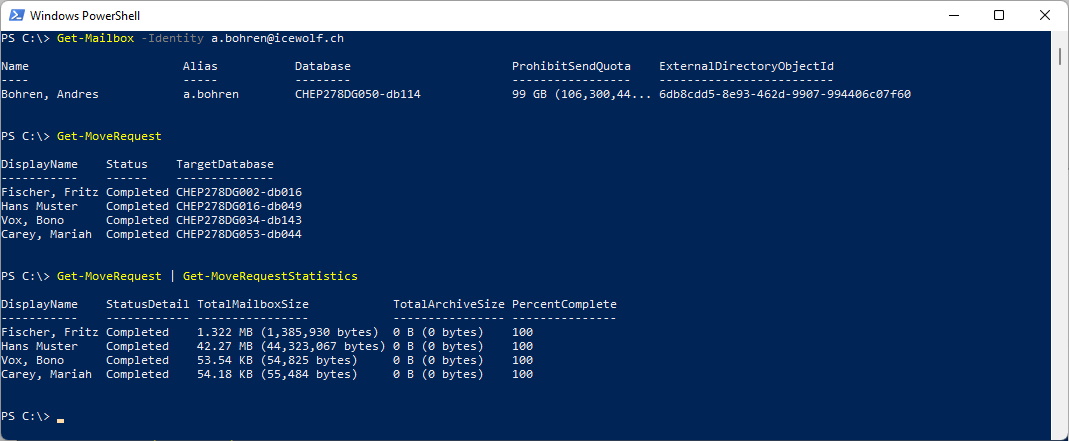Click the GUID '6db8cdd5-8e93-462d-9907-994406c07f60'
1069x441 pixels.
(x=785, y=94)
